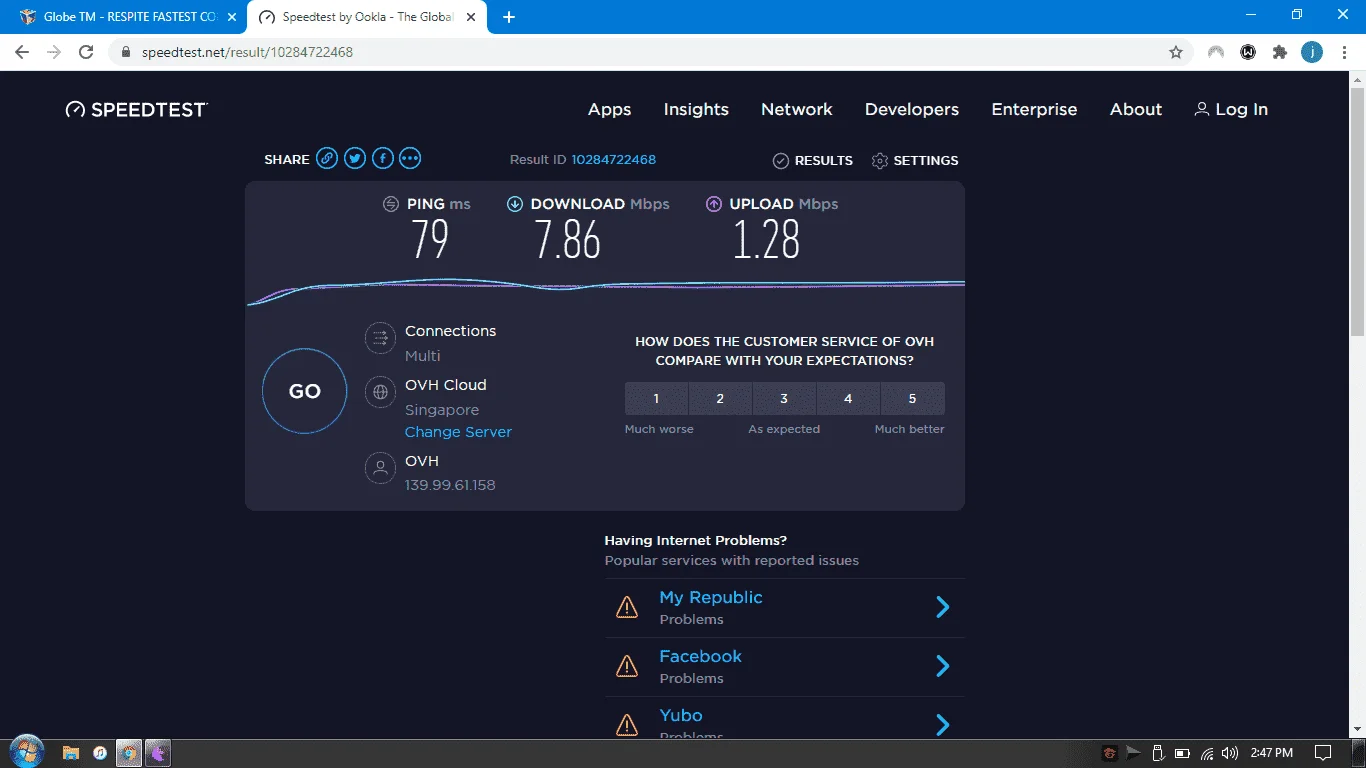Open the grey arc extension icon
1366x768 pixels.
coord(1216,52)
